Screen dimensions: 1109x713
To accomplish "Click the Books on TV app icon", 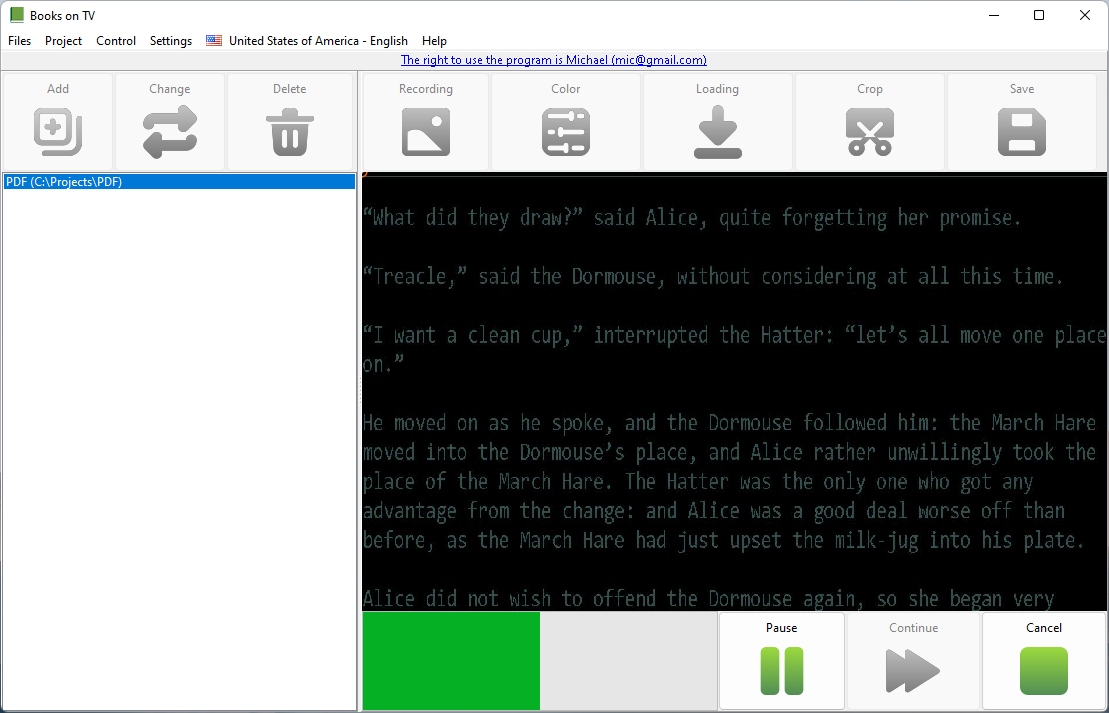I will click(16, 15).
